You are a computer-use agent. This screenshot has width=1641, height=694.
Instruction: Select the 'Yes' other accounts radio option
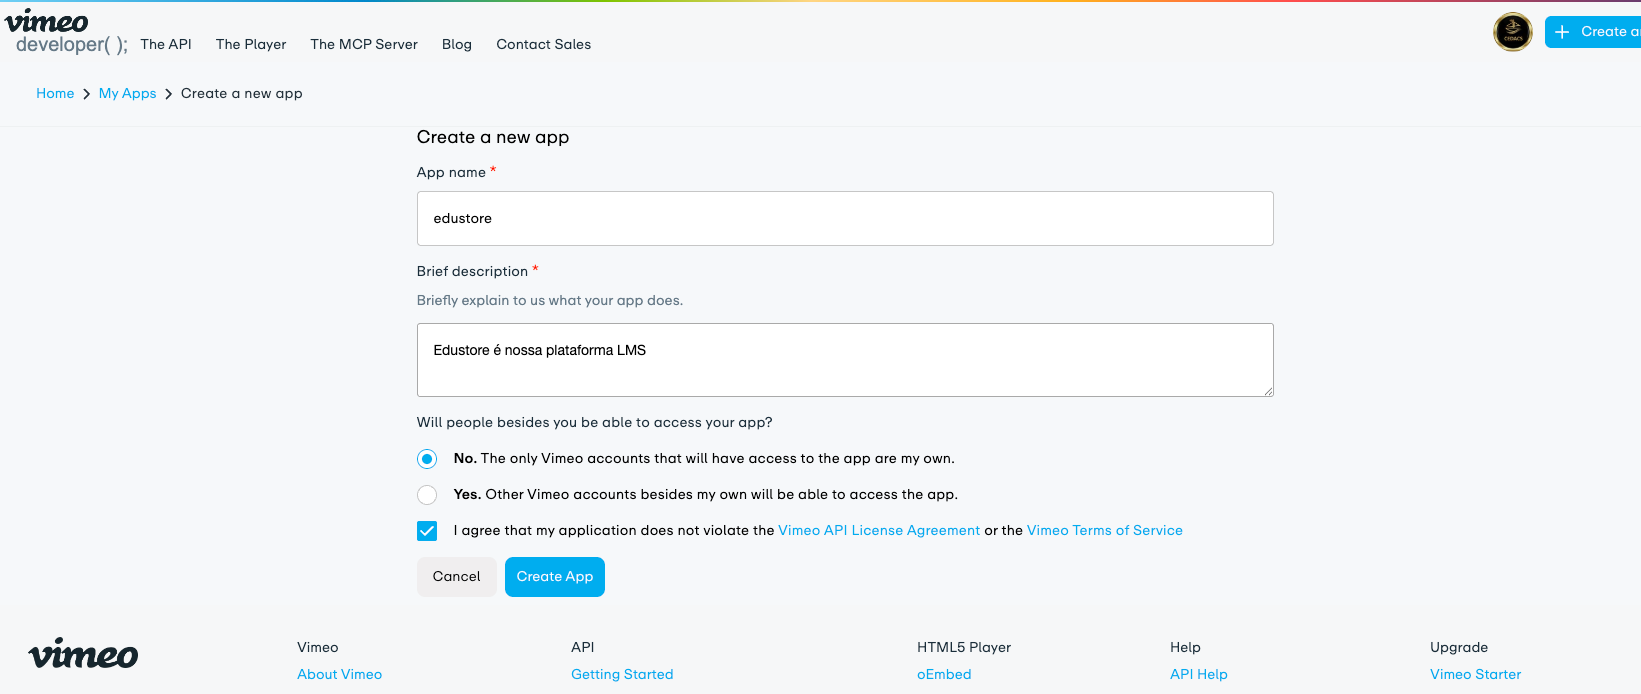click(427, 495)
